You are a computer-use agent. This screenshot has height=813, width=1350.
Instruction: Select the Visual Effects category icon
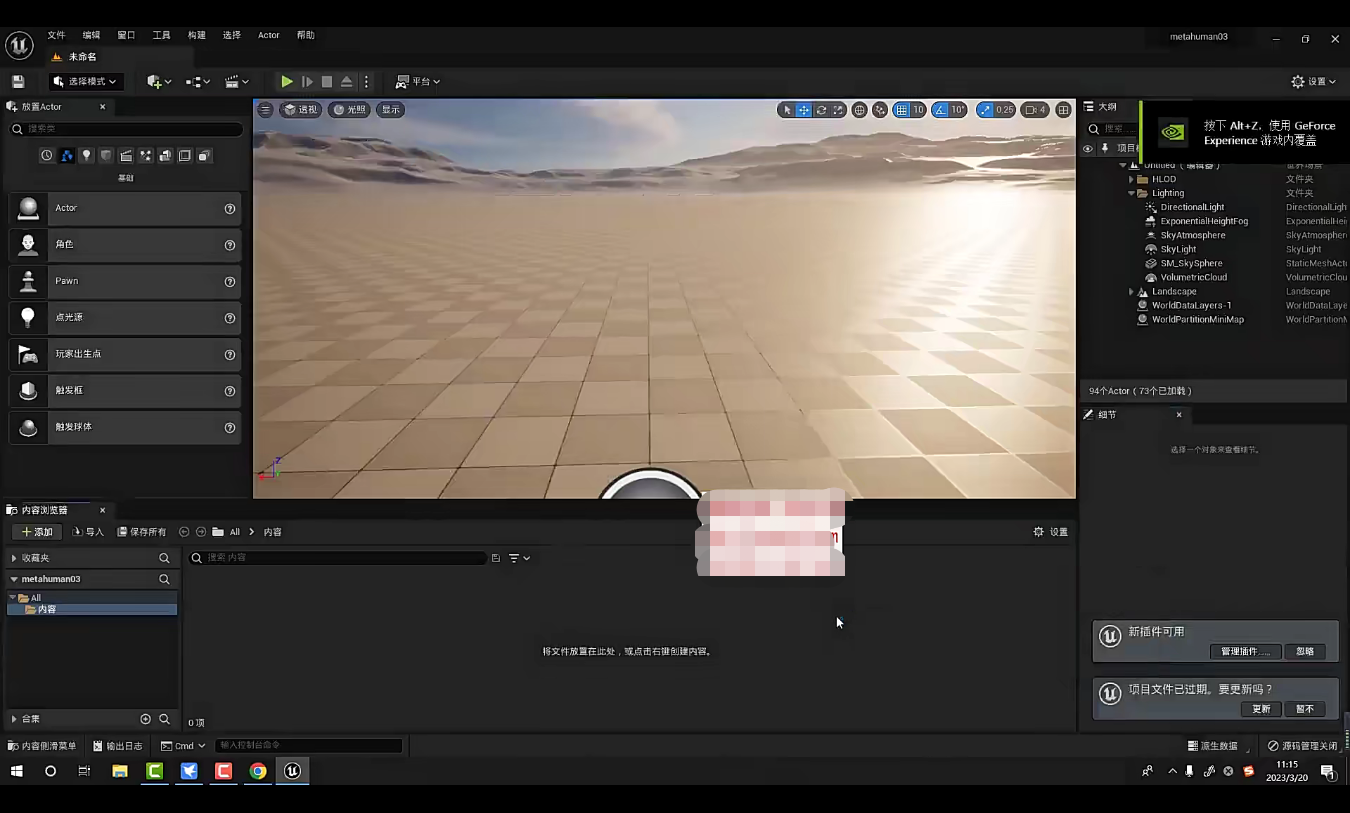coord(146,156)
